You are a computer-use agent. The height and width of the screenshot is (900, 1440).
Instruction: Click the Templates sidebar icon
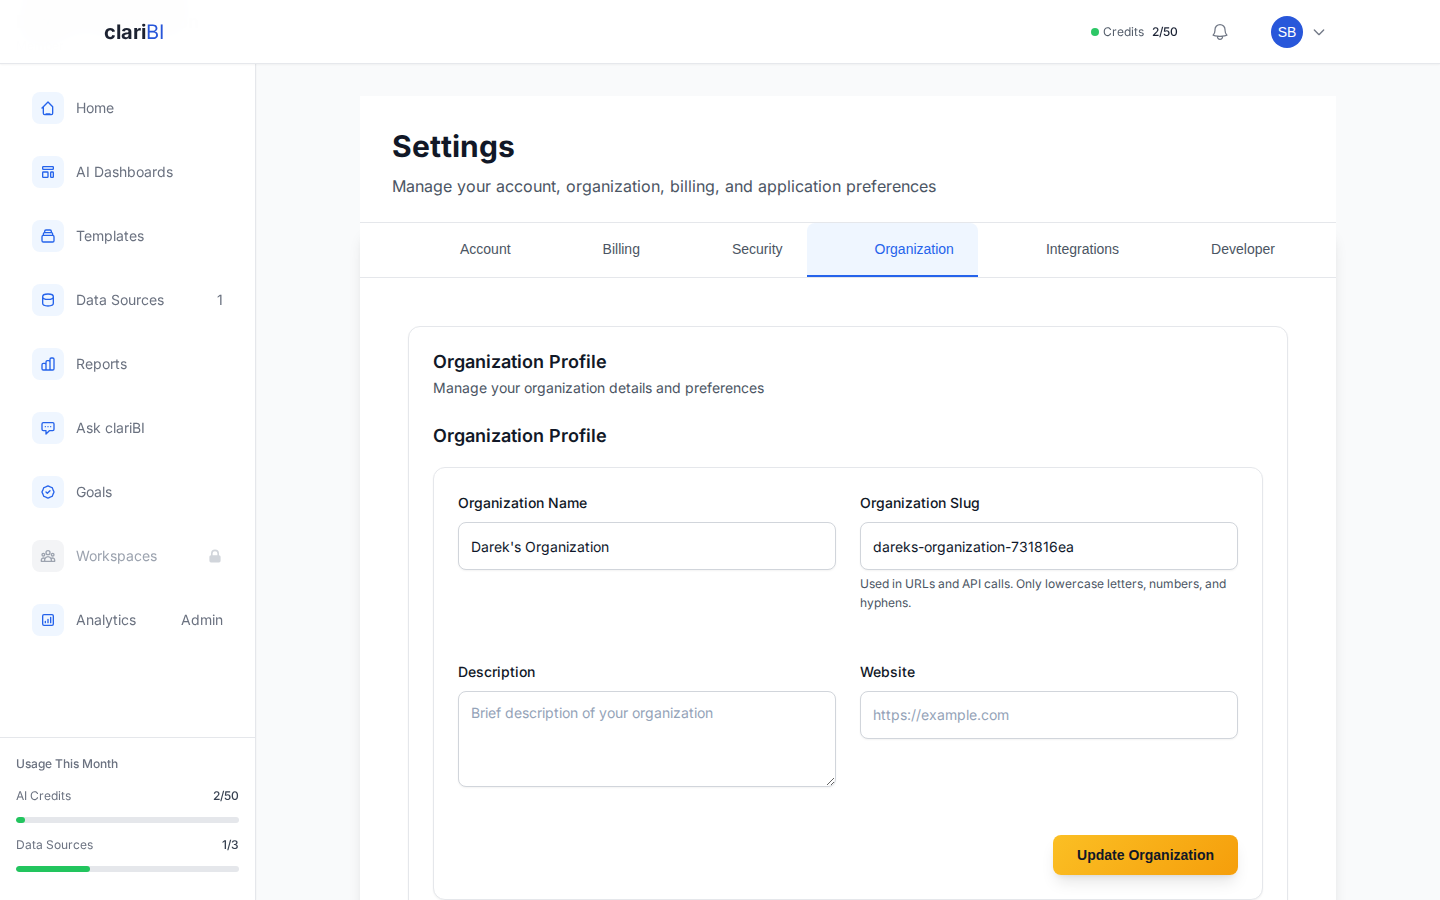click(x=48, y=236)
